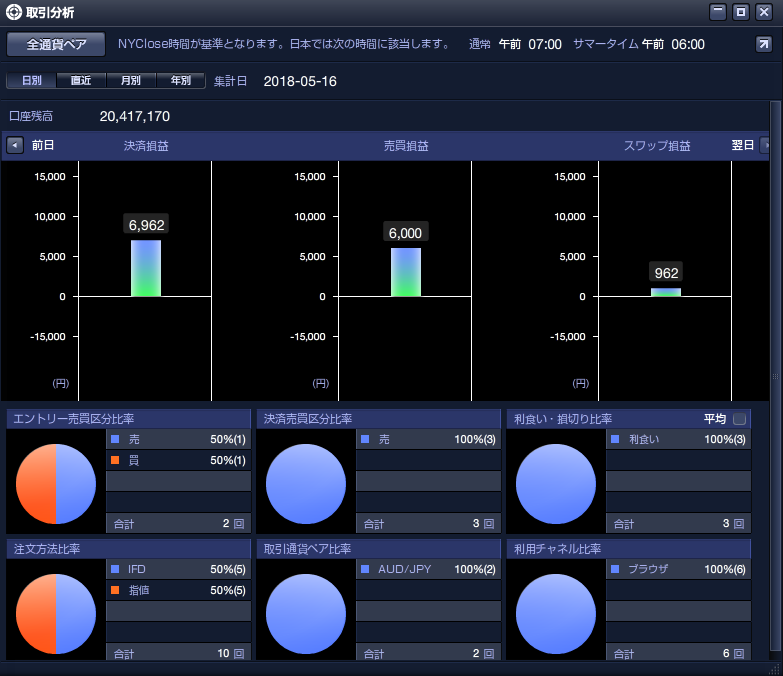Click the blue ブラウザ legend square
The image size is (783, 676).
coord(615,569)
